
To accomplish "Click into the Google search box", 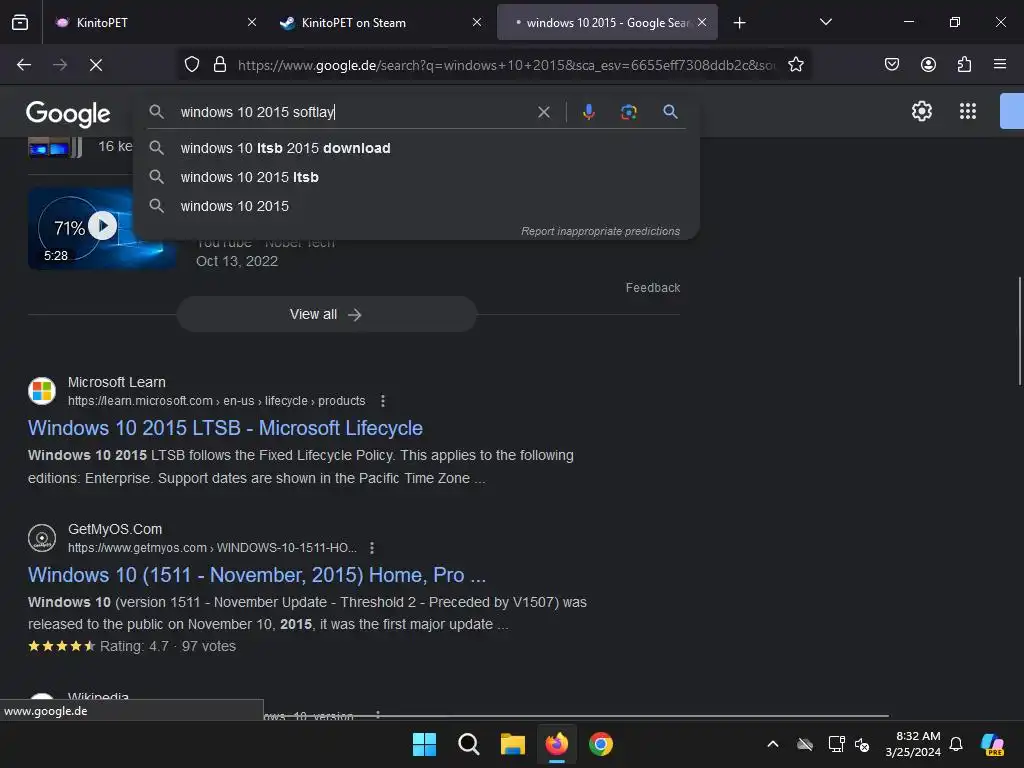I will coord(353,112).
